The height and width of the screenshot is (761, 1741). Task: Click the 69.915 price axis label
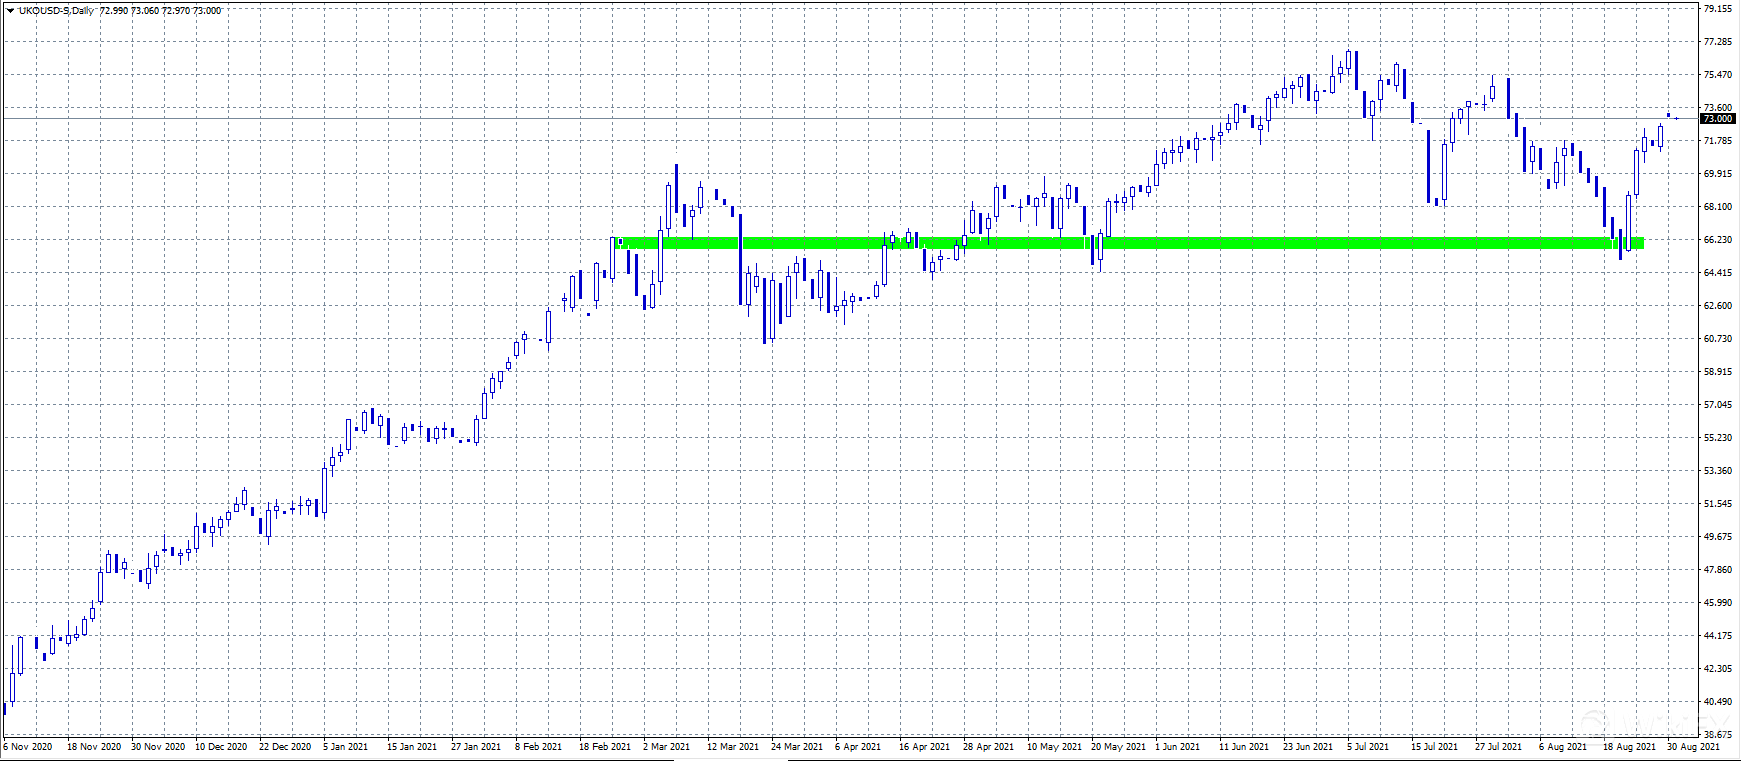coord(1718,174)
